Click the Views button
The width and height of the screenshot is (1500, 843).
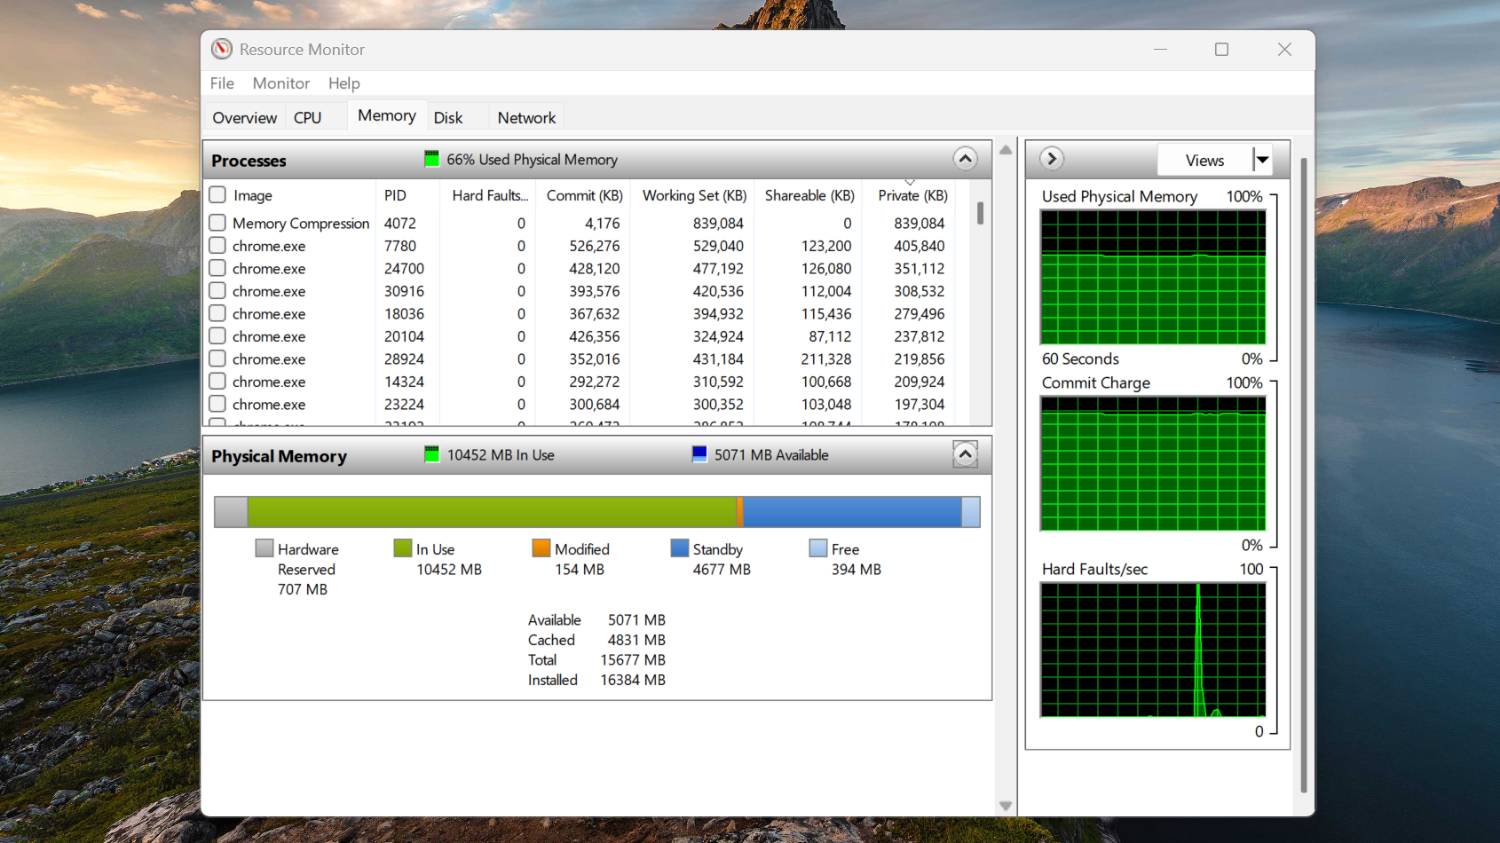tap(1205, 160)
